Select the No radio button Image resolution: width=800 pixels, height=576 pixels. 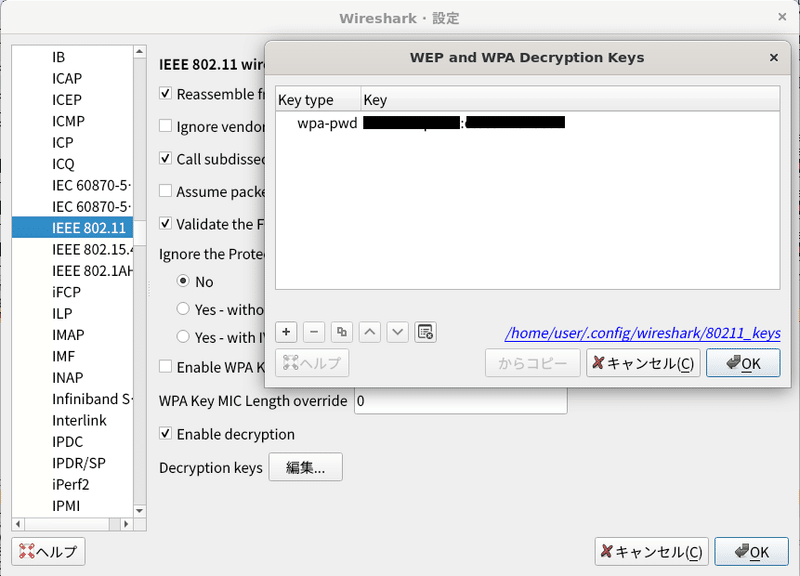(x=183, y=281)
